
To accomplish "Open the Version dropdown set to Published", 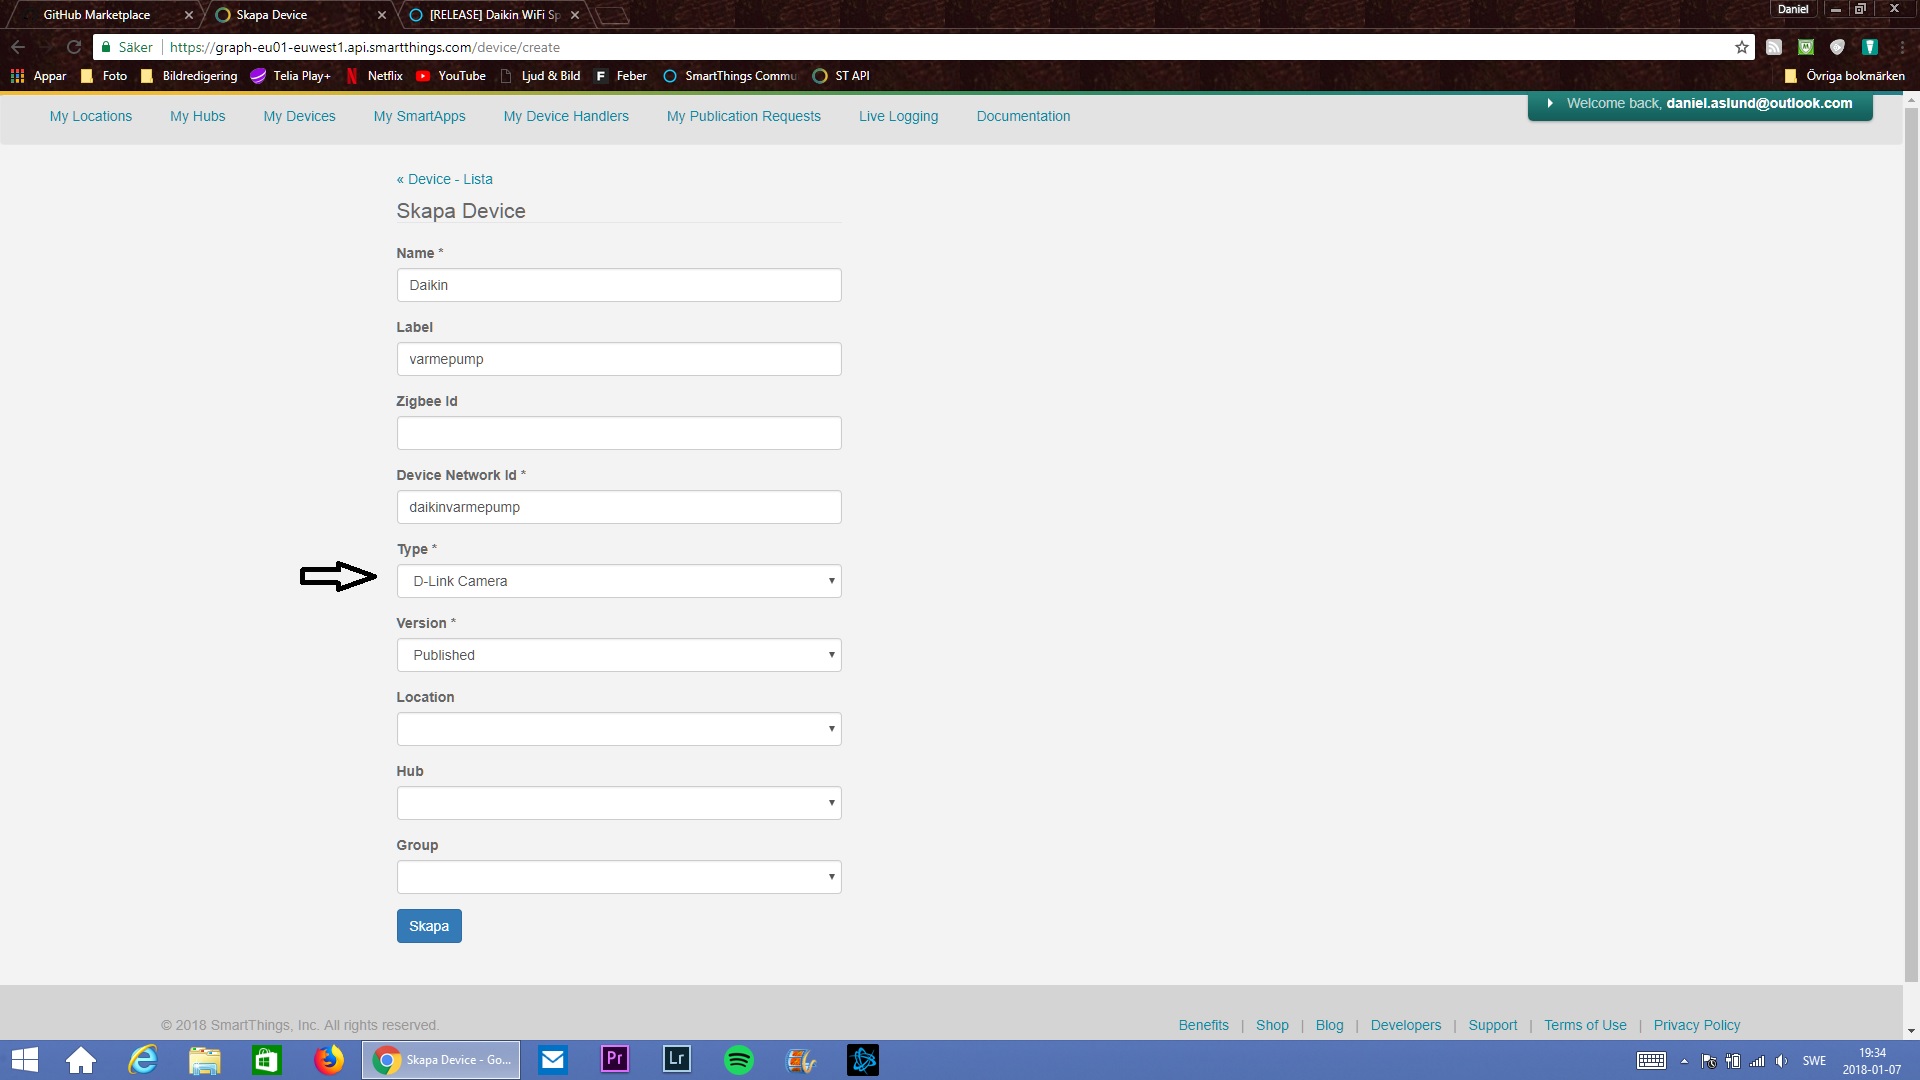I will point(618,655).
